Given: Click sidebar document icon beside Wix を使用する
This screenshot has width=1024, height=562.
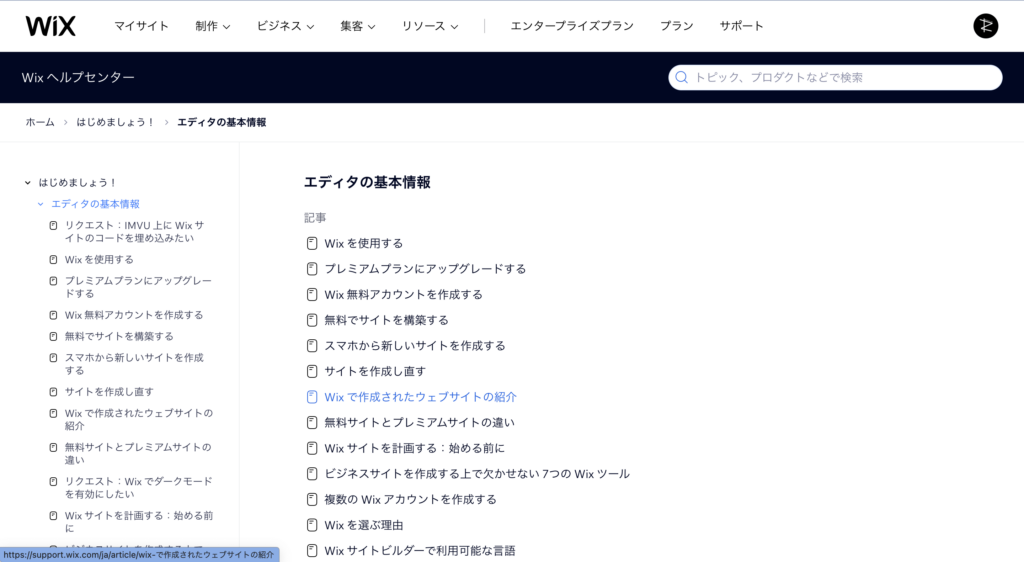Looking at the screenshot, I should [x=54, y=260].
